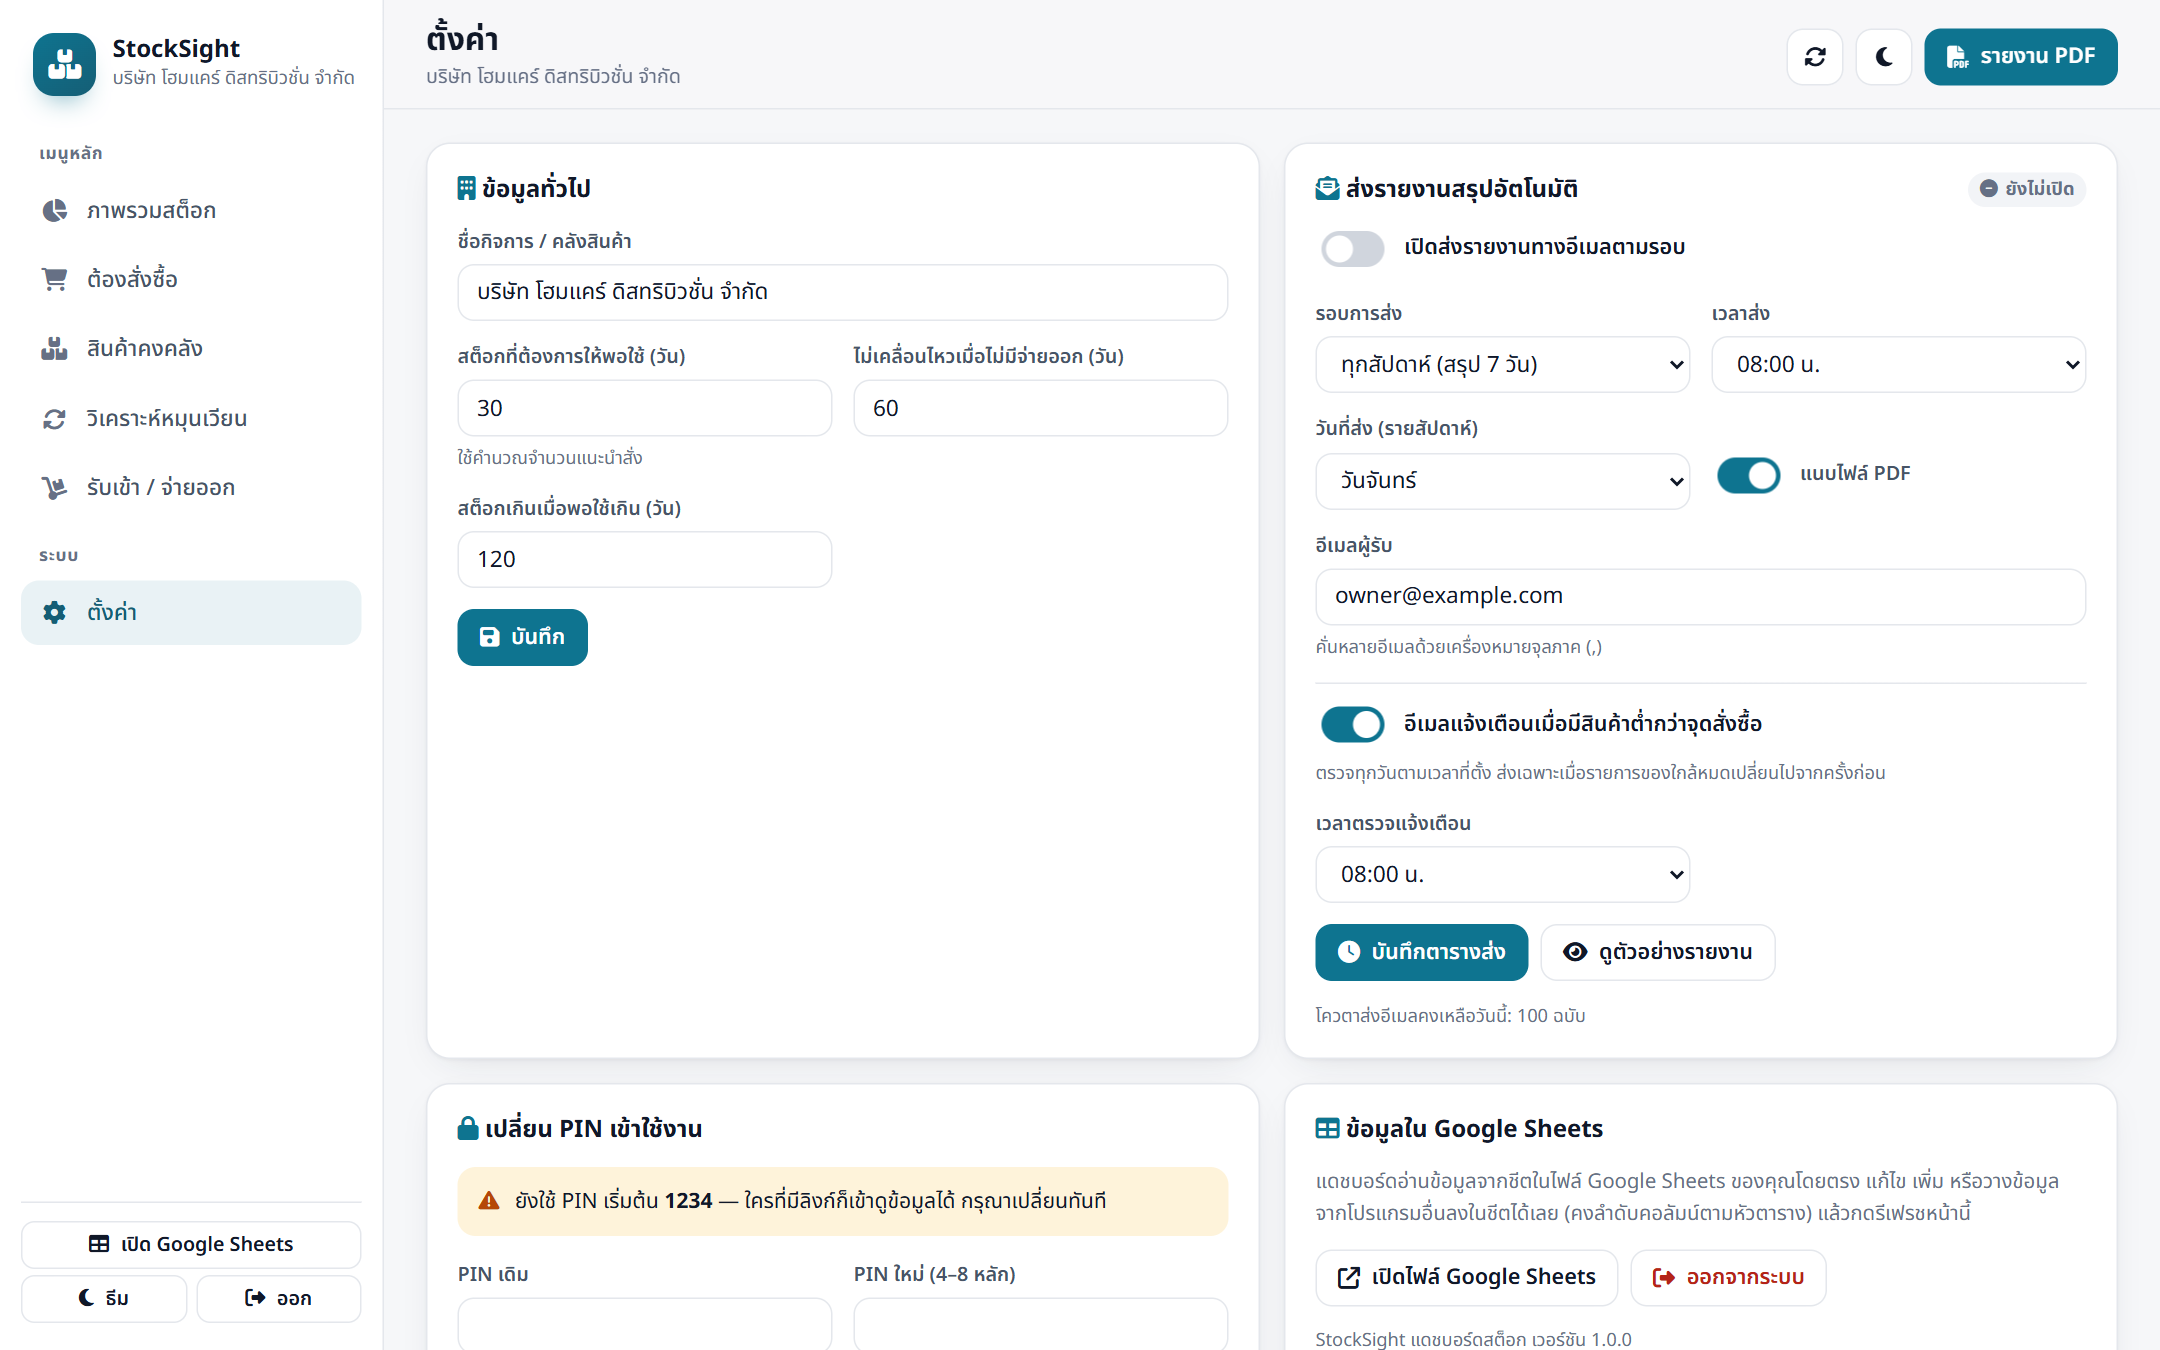Click the boxes icon for สินค้าคงคลัง
This screenshot has width=2160, height=1350.
pos(54,348)
